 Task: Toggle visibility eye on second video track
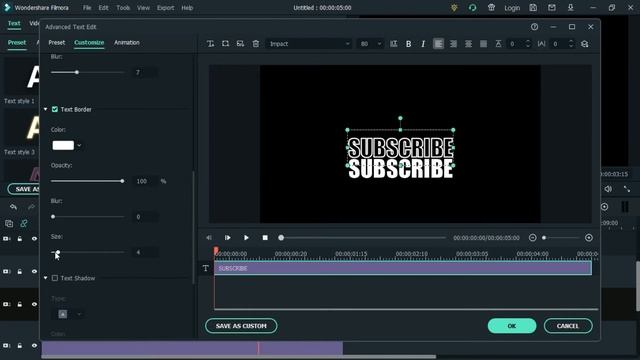tap(34, 271)
